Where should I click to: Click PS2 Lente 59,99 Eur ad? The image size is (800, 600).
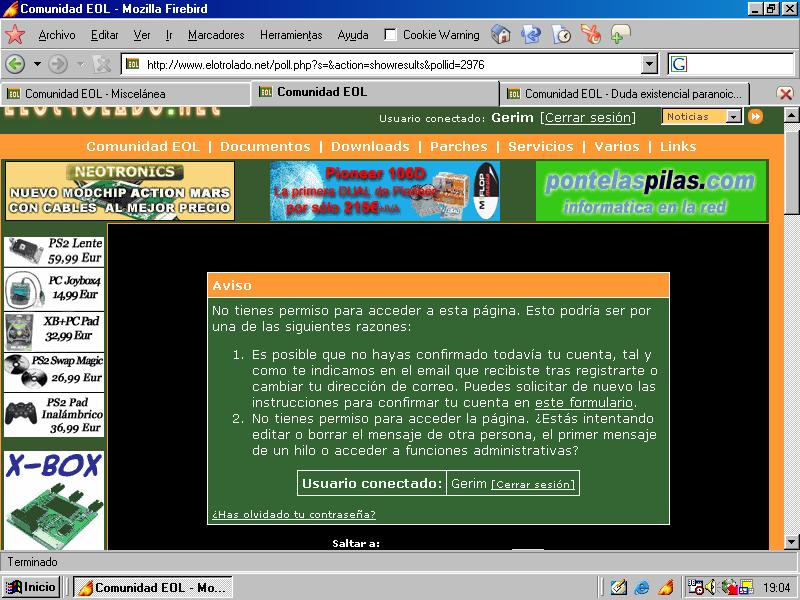54,252
